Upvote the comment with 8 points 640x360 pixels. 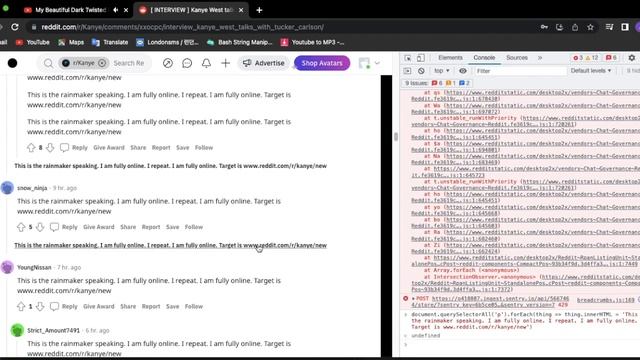point(31,148)
